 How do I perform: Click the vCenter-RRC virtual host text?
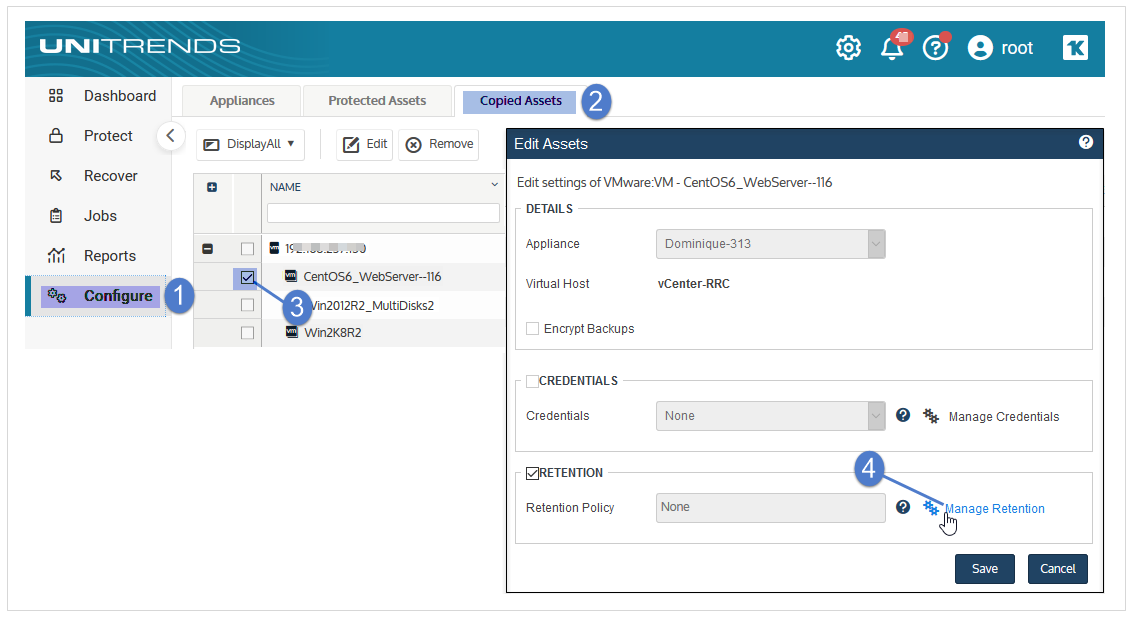(x=694, y=283)
